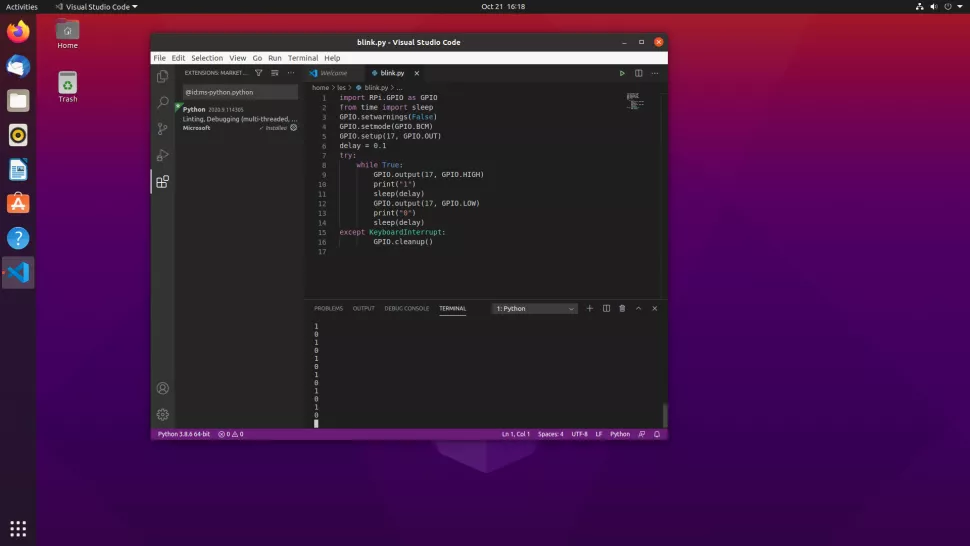The image size is (970, 546).
Task: Select the Python interpreter in status bar
Action: (x=184, y=434)
